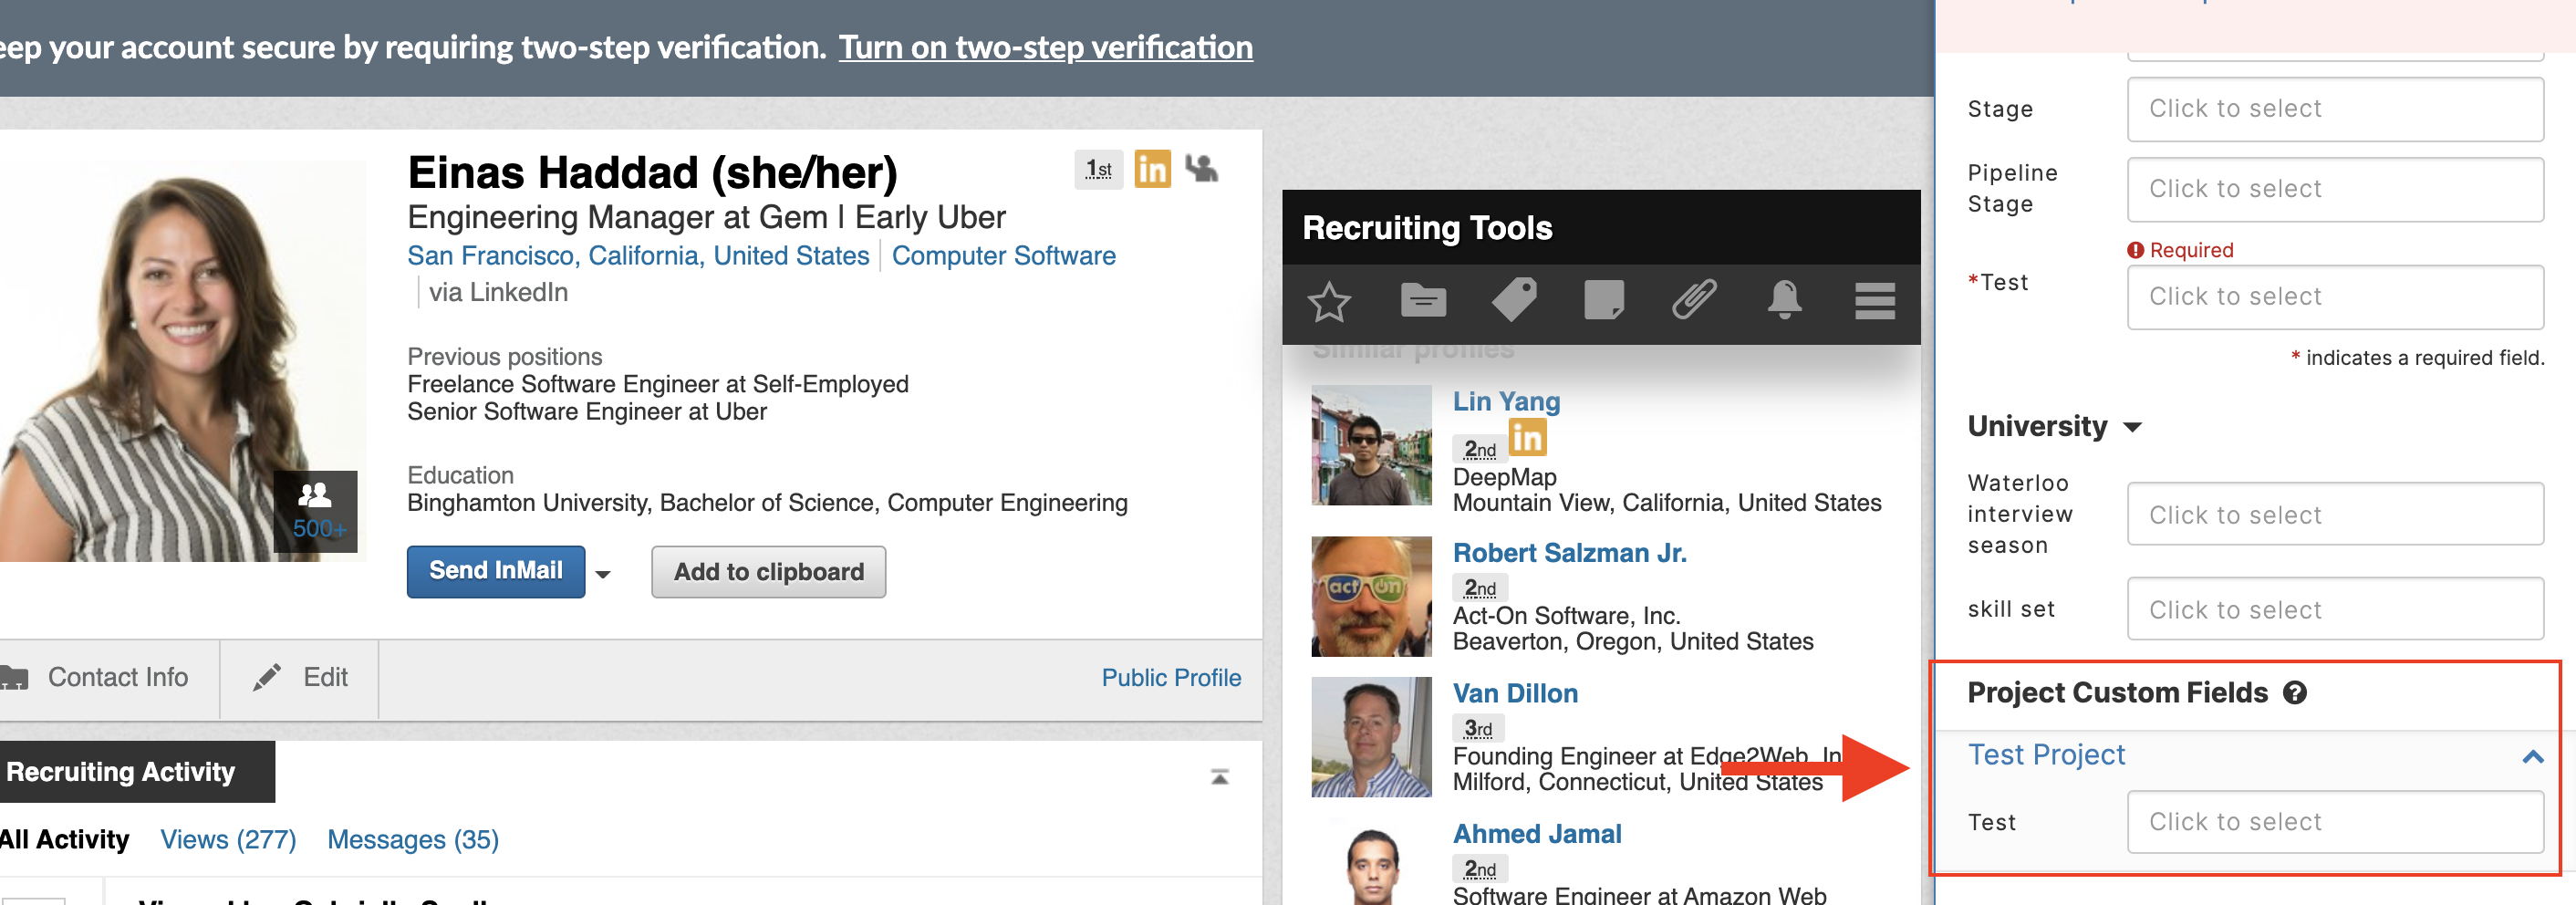
Task: Click the tag icon in Recruiting Tools
Action: (x=1514, y=300)
